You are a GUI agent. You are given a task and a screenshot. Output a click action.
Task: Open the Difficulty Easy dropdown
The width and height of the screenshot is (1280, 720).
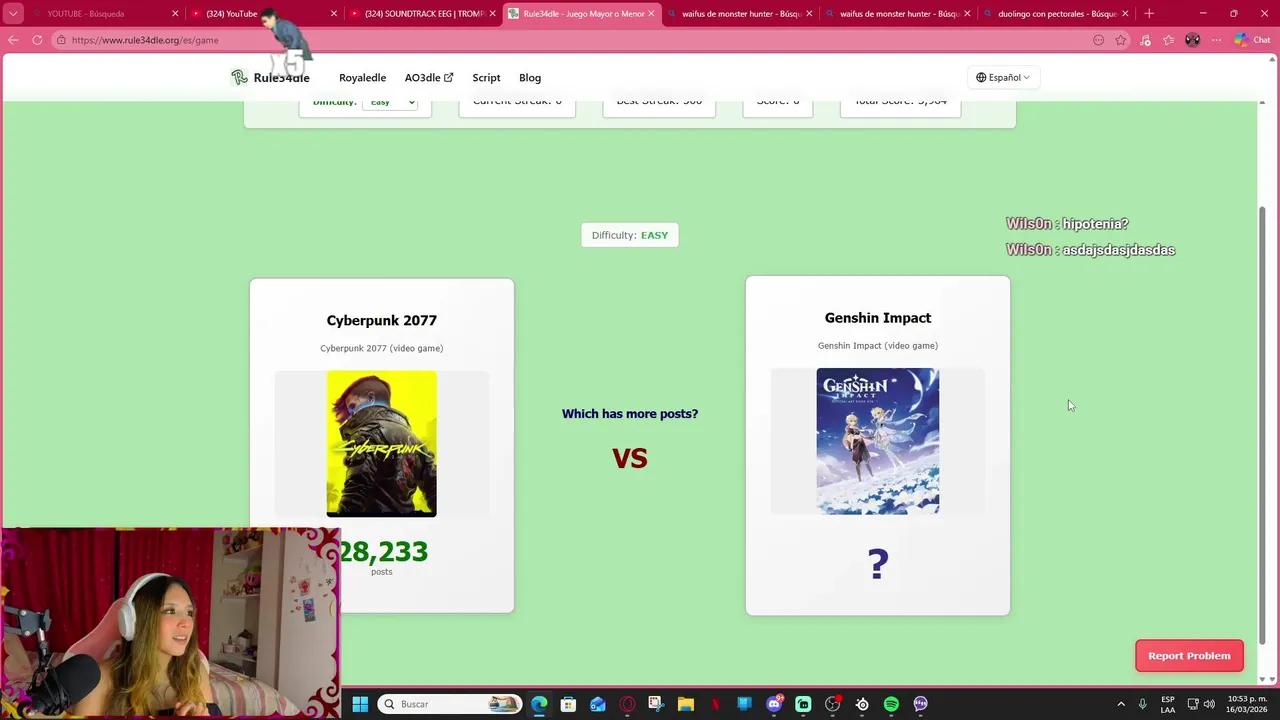pyautogui.click(x=389, y=102)
